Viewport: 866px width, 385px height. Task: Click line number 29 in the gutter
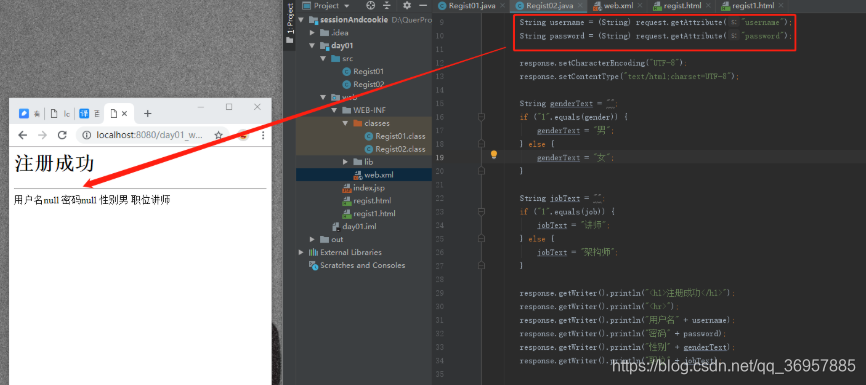pos(440,293)
